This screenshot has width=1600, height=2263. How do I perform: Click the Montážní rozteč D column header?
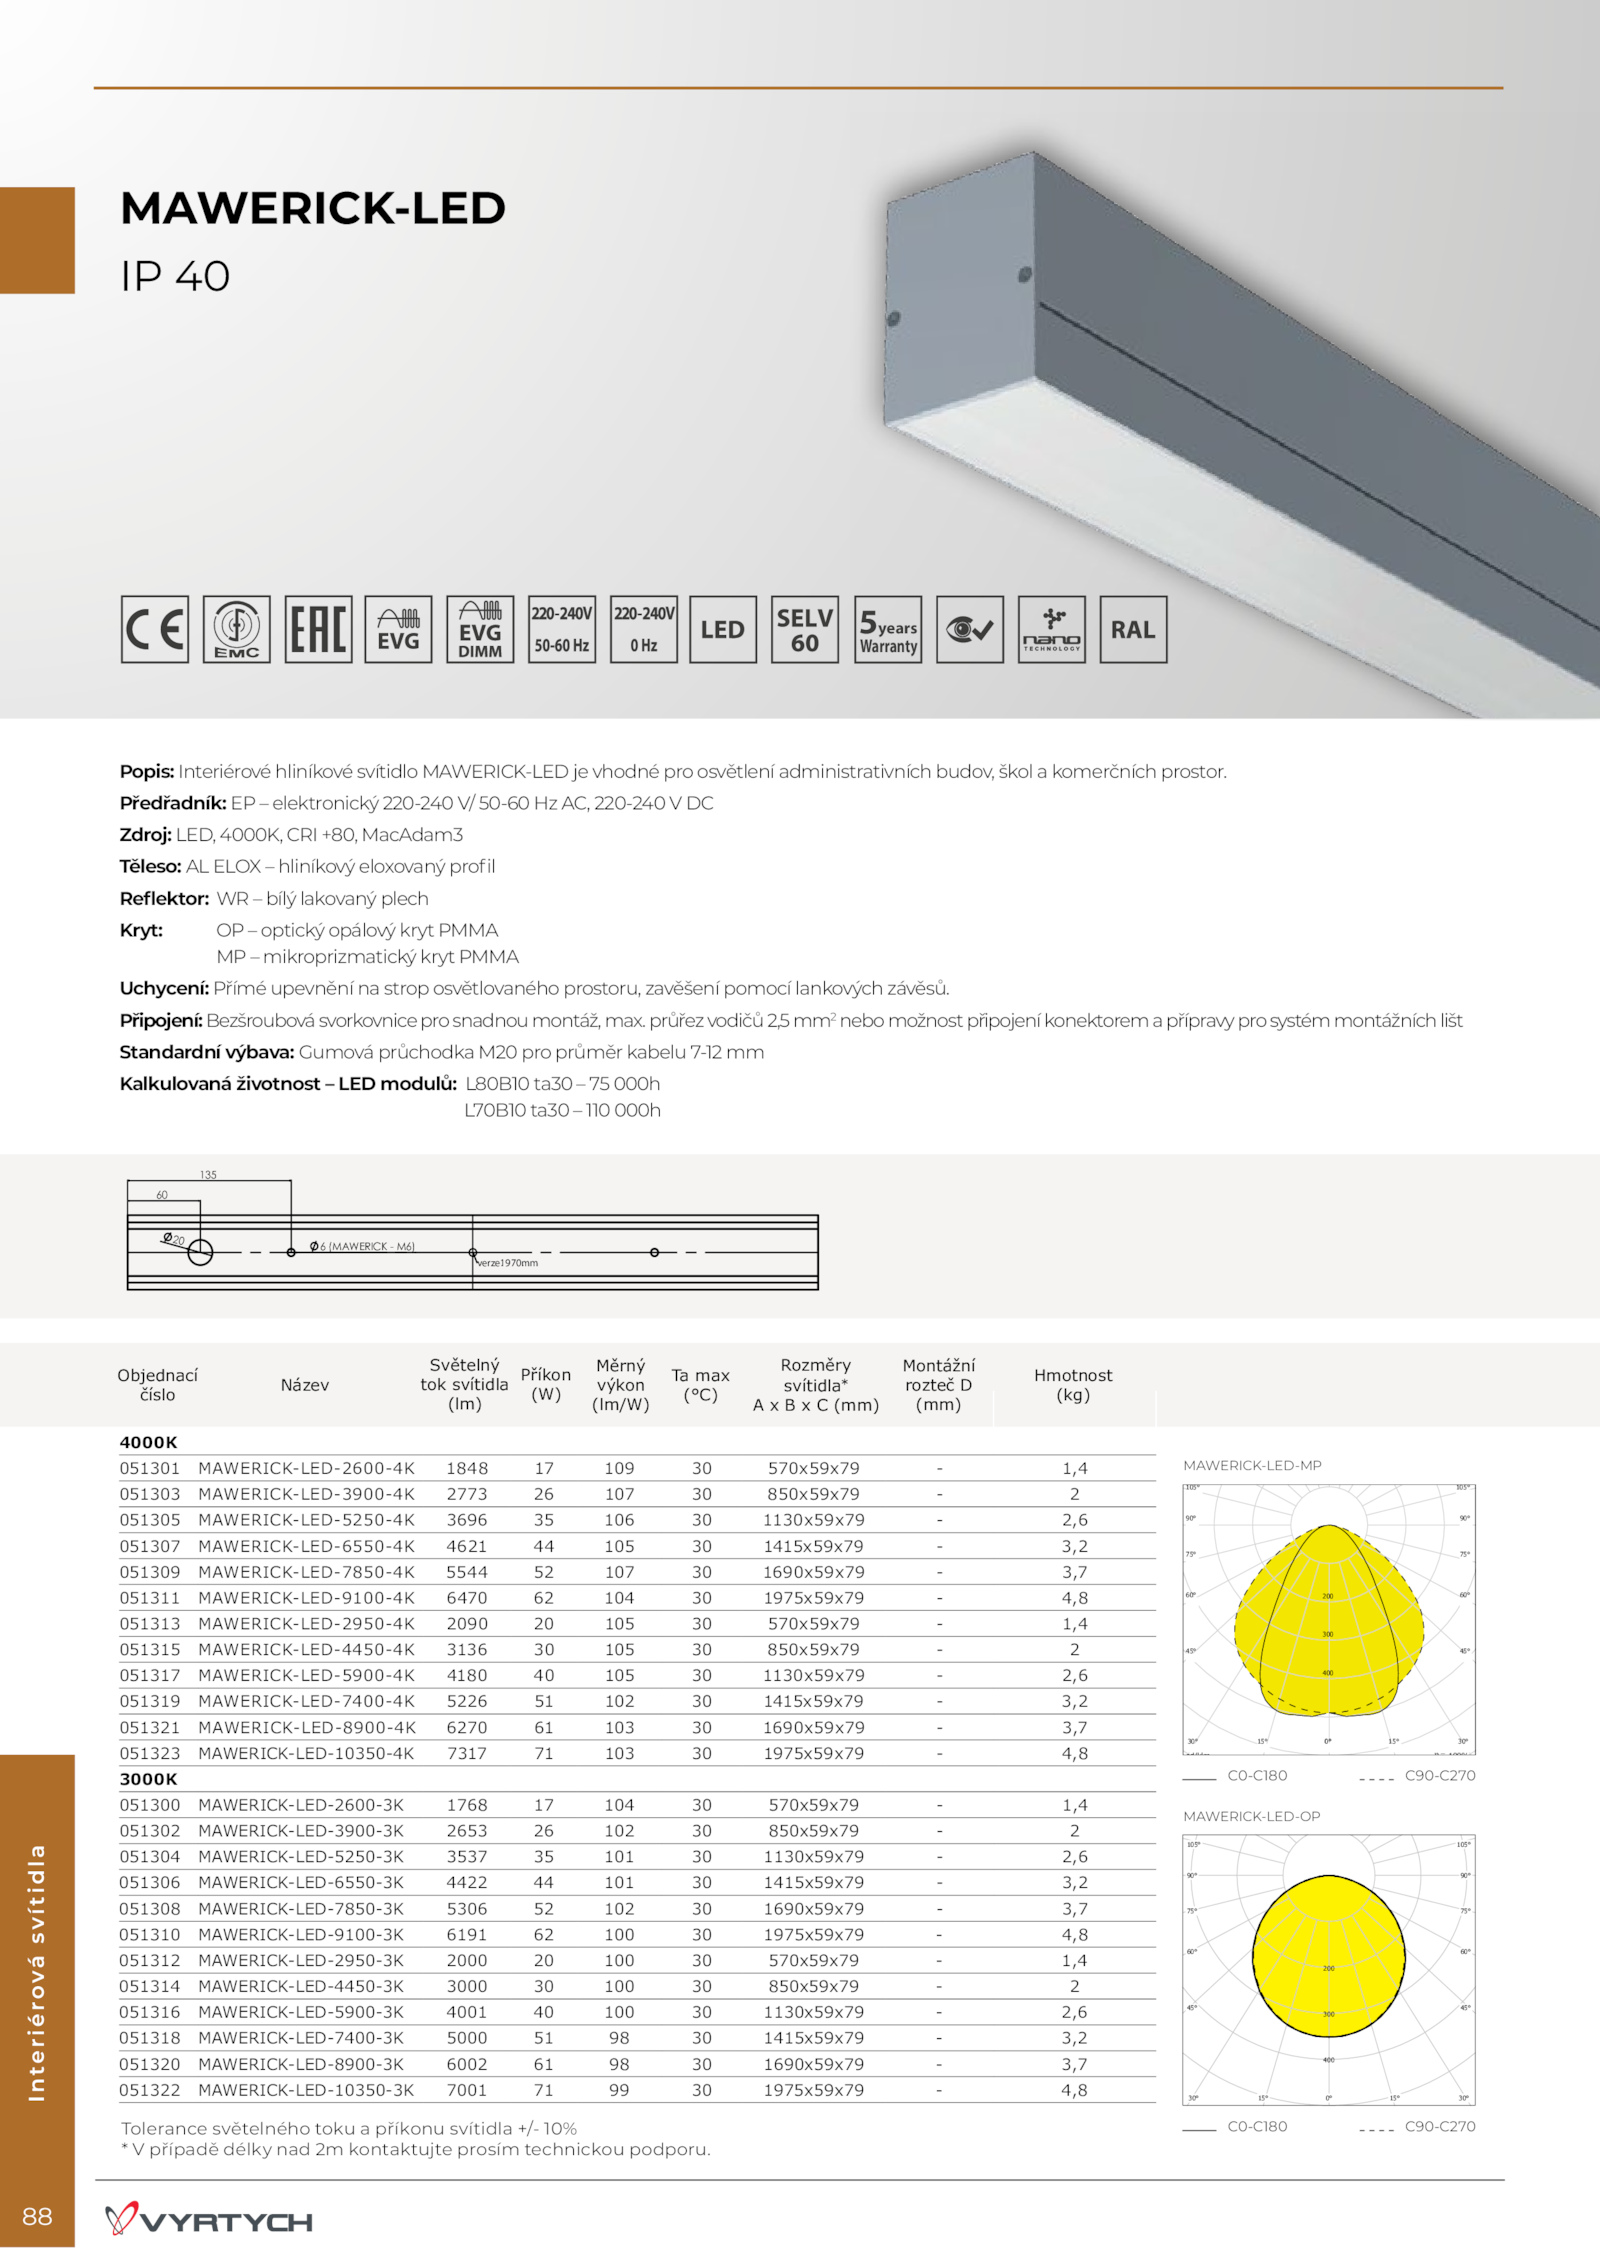[x=938, y=1385]
